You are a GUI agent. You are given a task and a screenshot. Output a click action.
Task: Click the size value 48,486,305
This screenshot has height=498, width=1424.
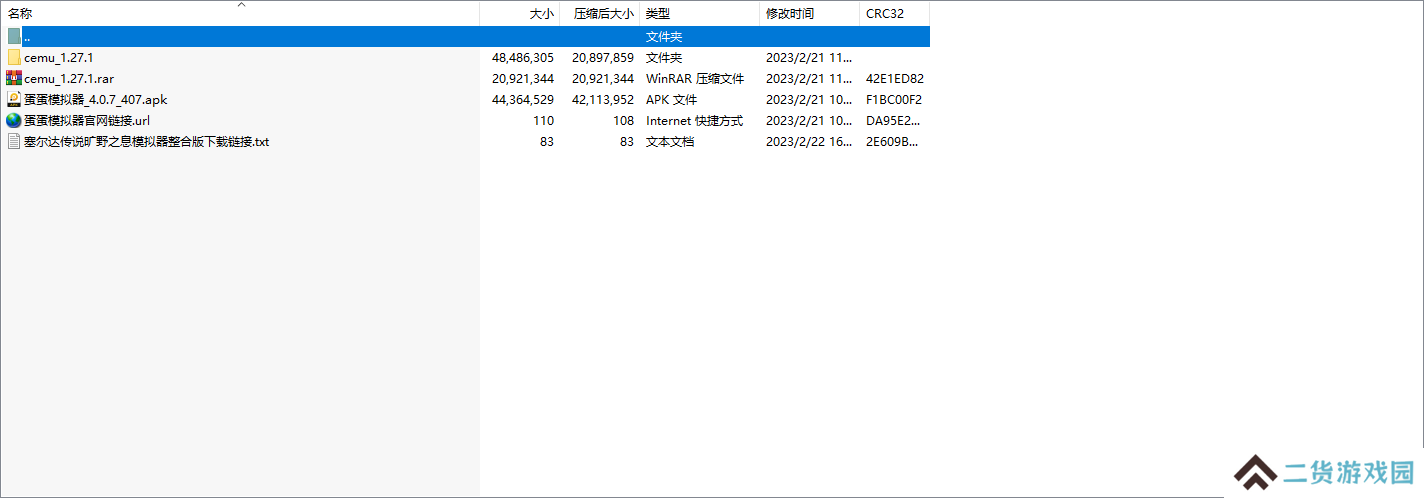click(523, 57)
